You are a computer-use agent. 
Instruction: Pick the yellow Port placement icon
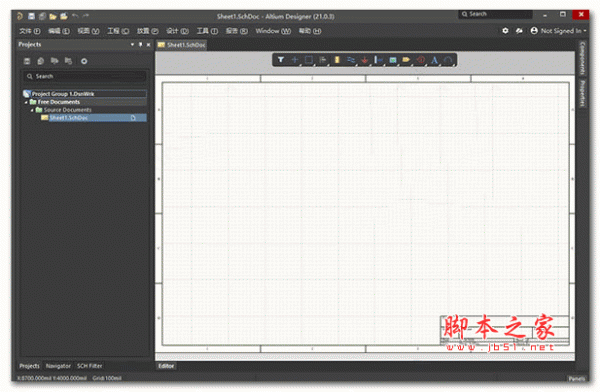point(406,60)
